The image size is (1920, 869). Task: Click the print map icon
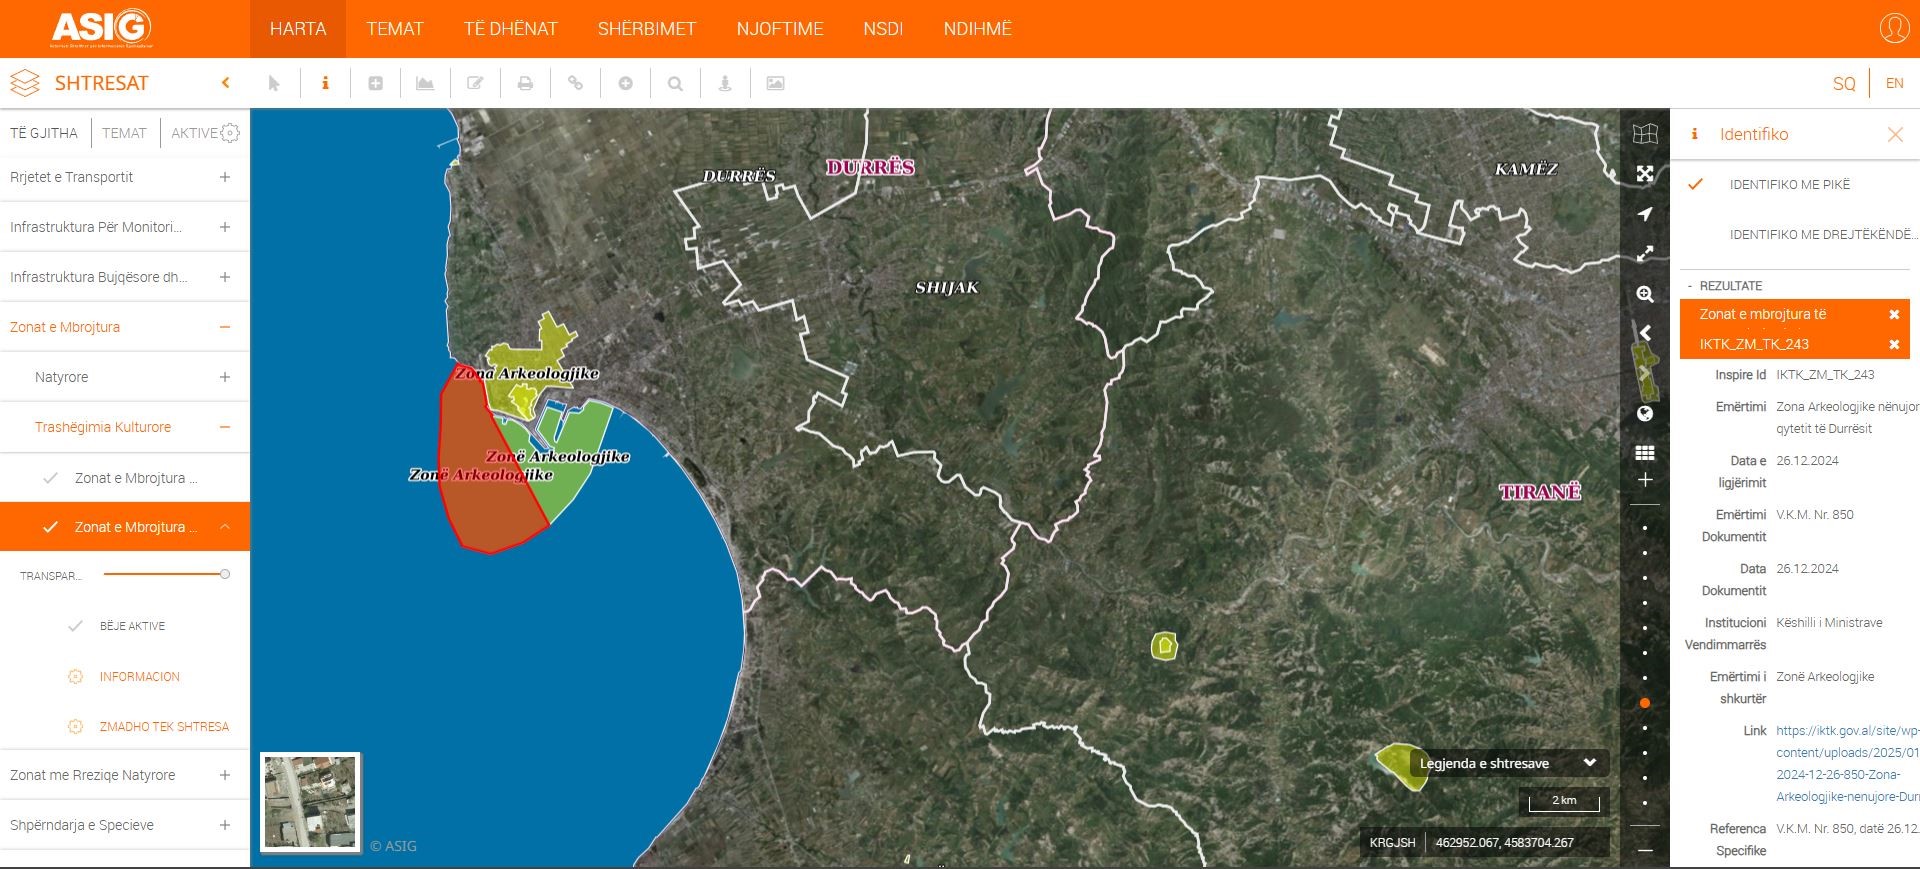click(x=525, y=84)
